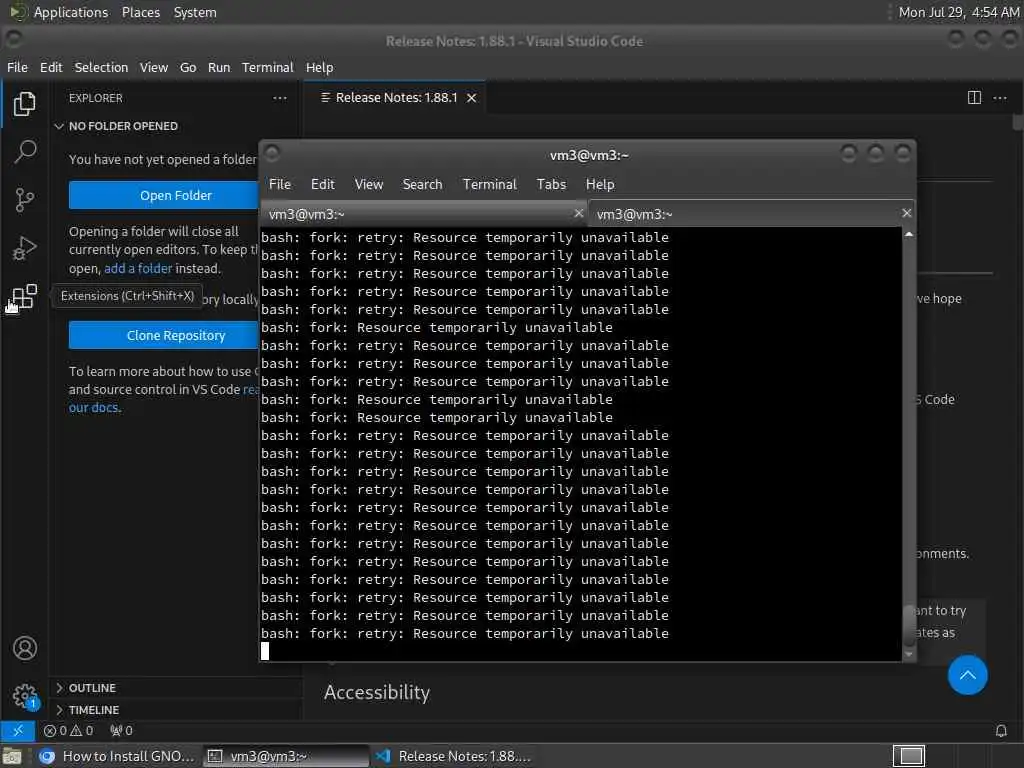
Task: Split the editor to the right
Action: point(974,98)
